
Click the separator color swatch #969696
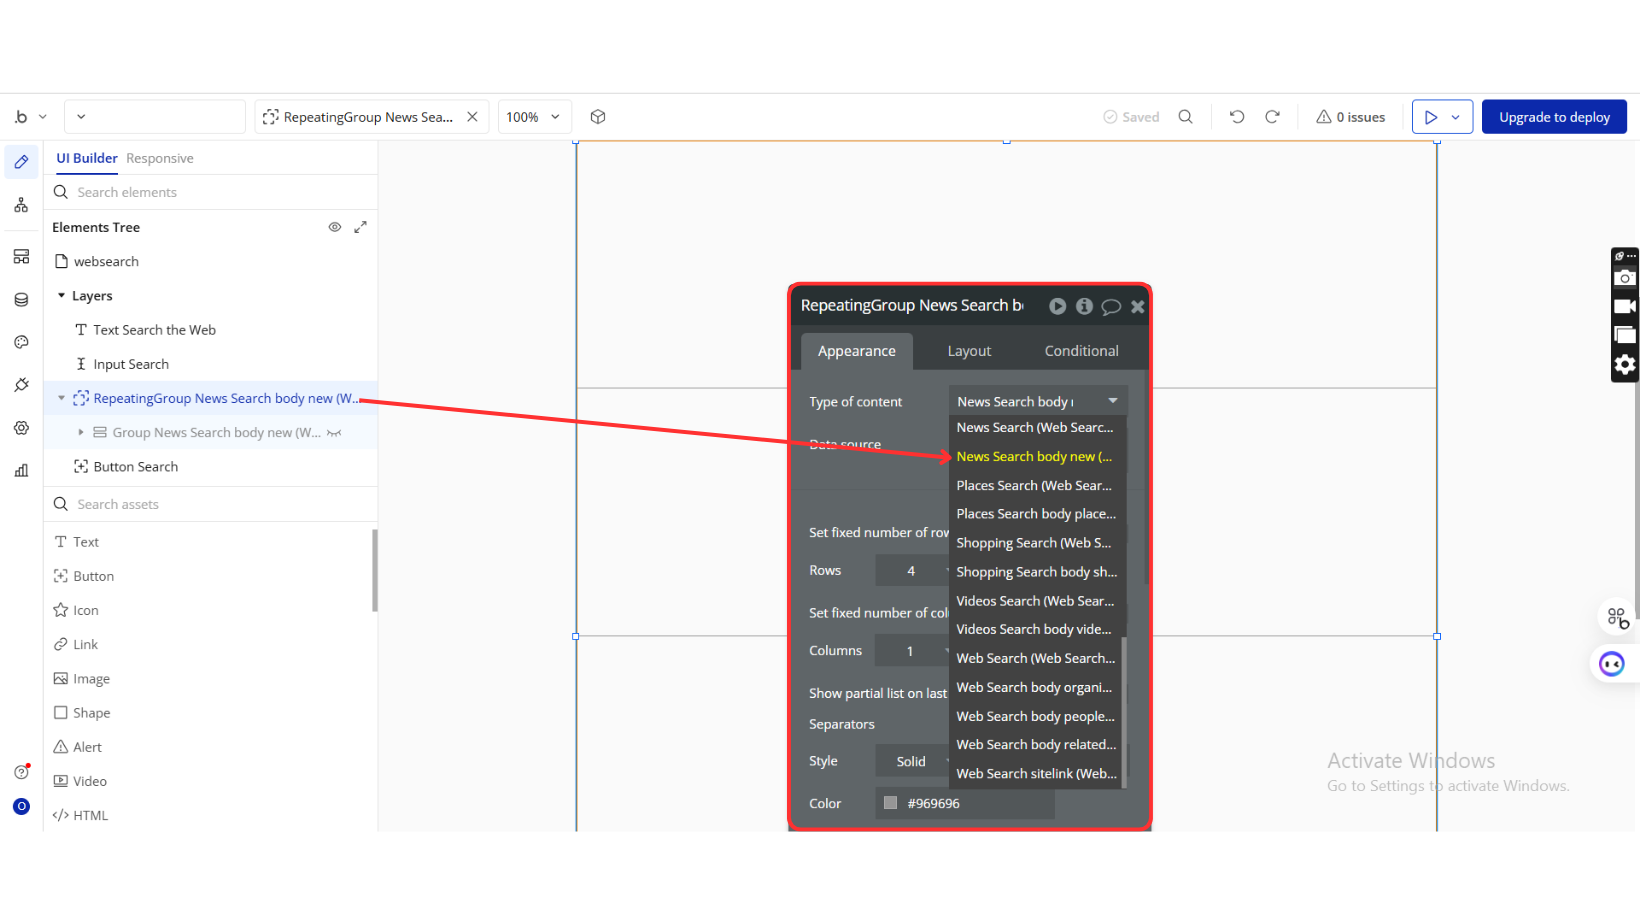(890, 803)
